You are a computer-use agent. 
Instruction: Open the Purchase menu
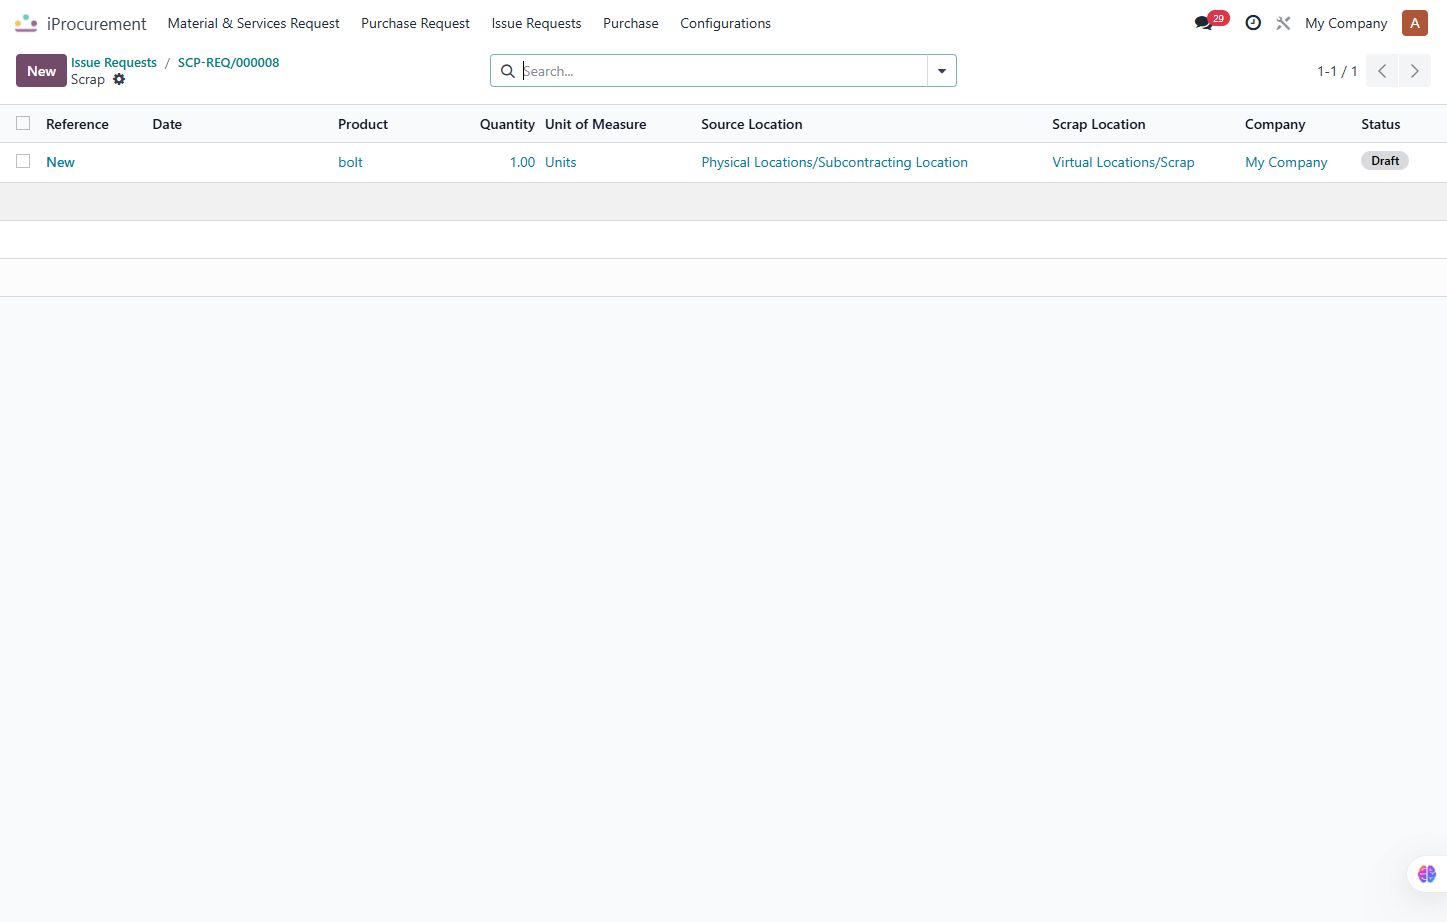tap(631, 23)
